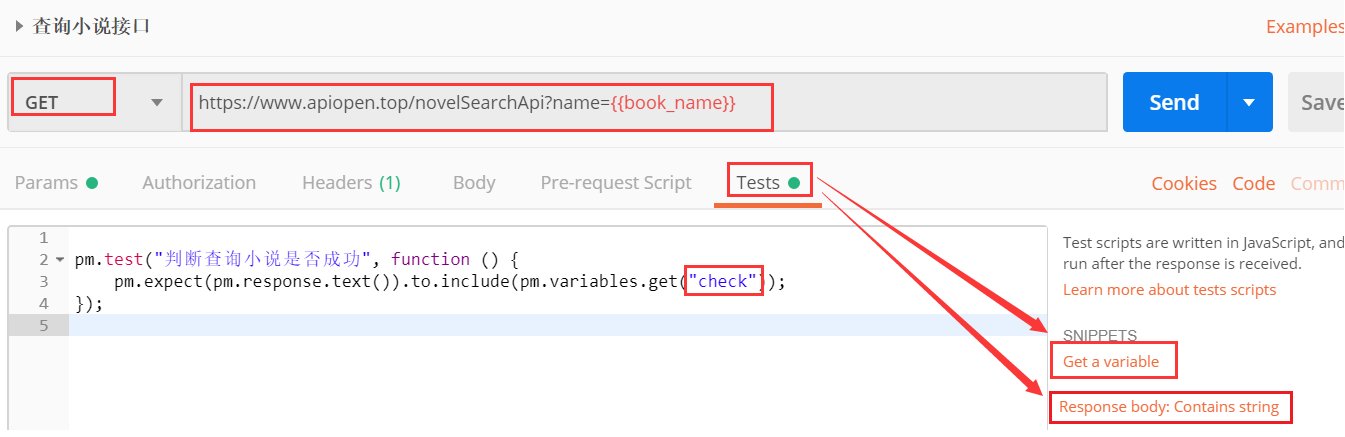Open the Authorization tab
Image resolution: width=1345 pixels, height=437 pixels.
tap(199, 183)
